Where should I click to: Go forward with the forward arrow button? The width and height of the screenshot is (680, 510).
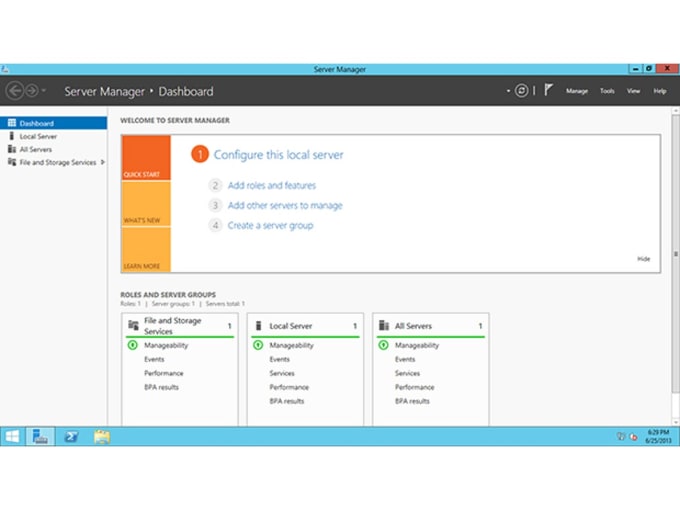32,91
